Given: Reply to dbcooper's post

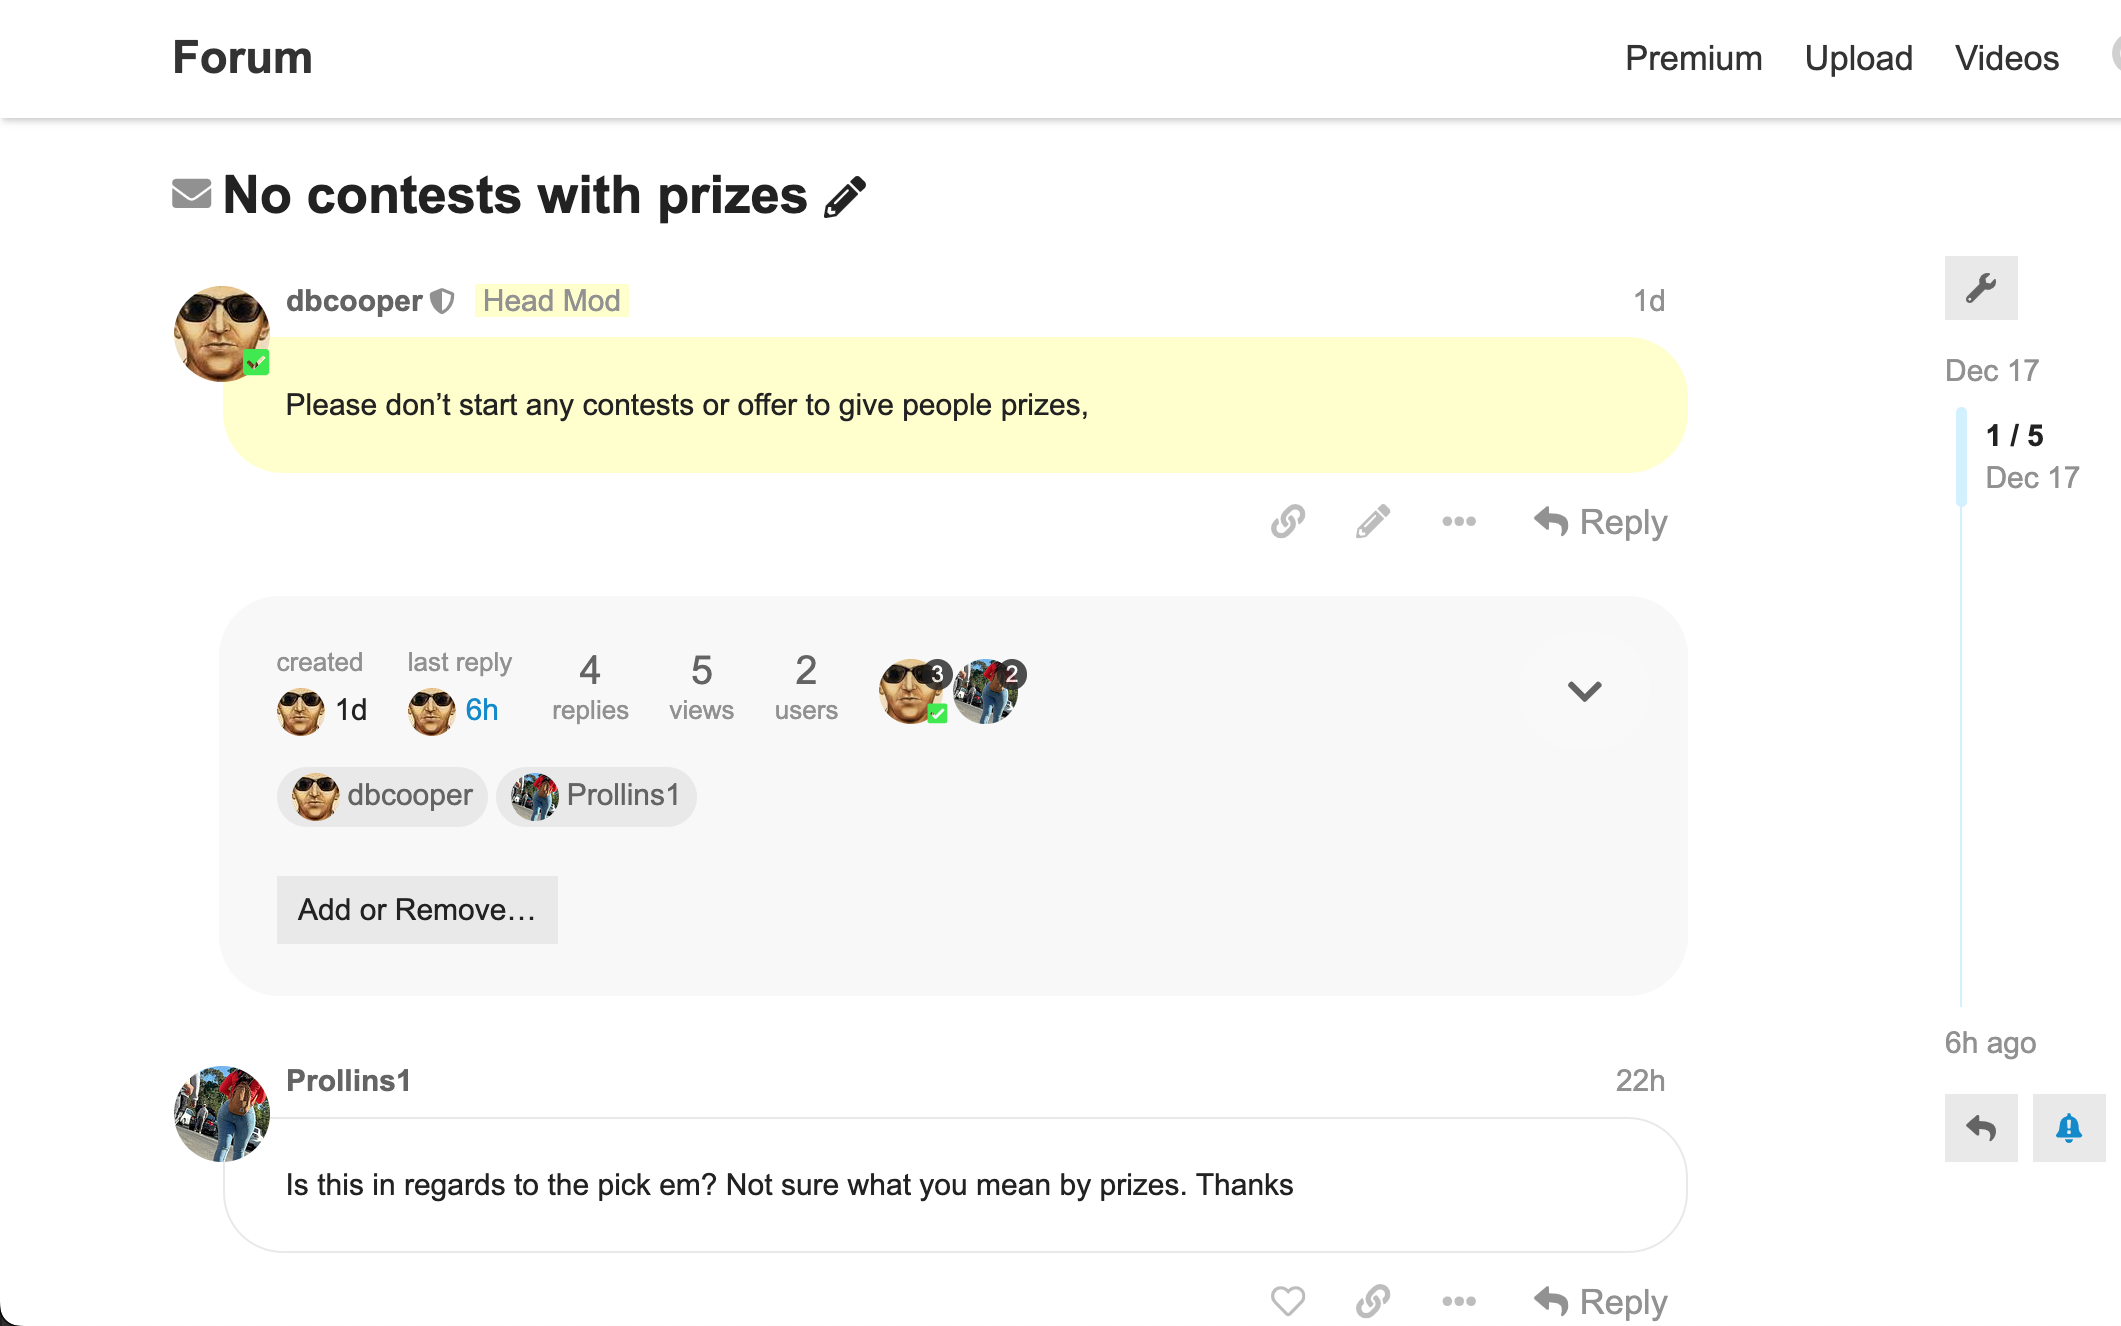Looking at the screenshot, I should pos(1600,522).
